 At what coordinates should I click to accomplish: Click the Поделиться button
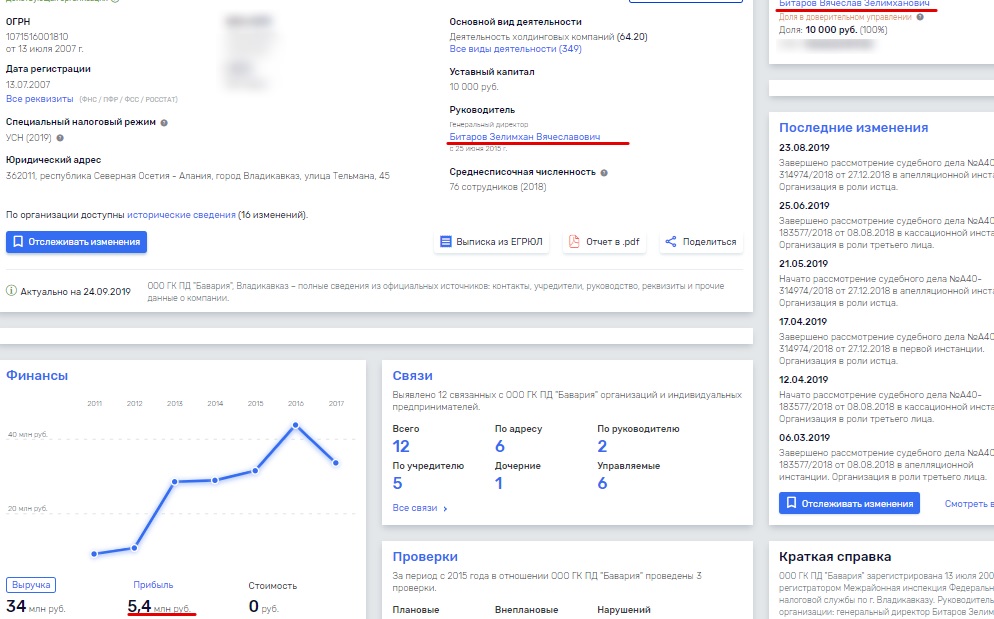(x=701, y=242)
